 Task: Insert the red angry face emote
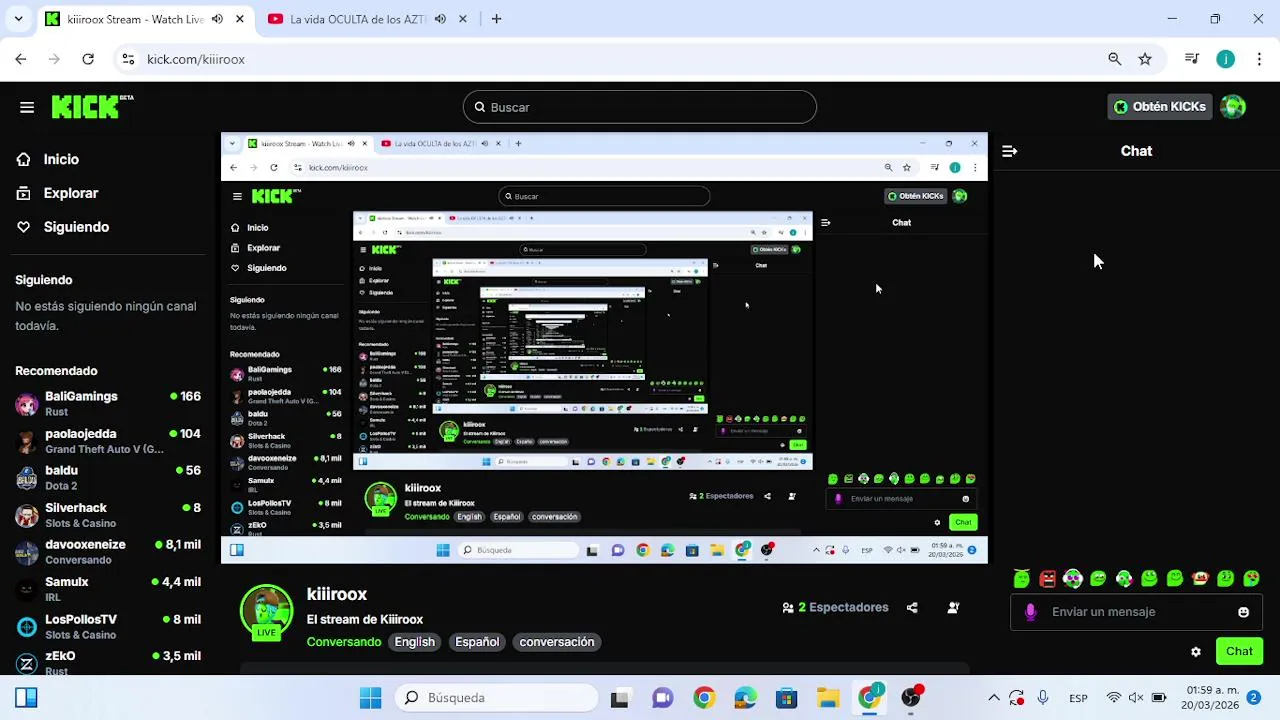coord(1047,578)
